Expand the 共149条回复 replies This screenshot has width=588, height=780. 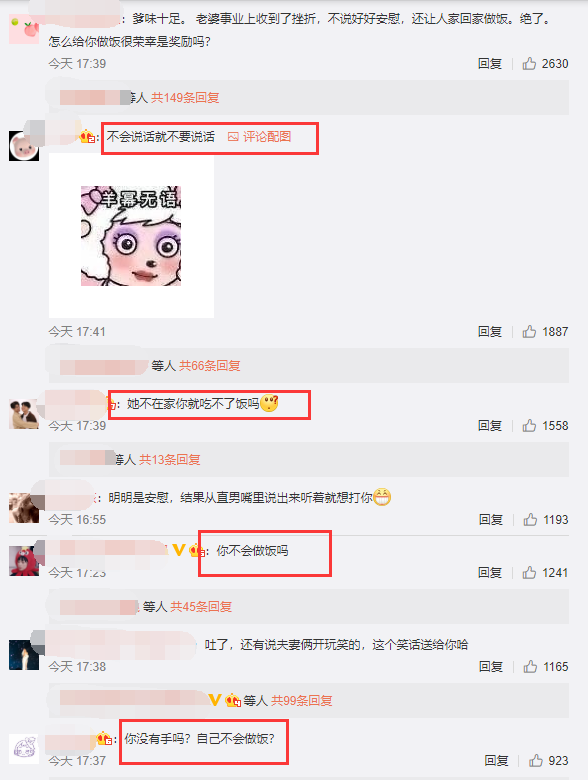185,98
